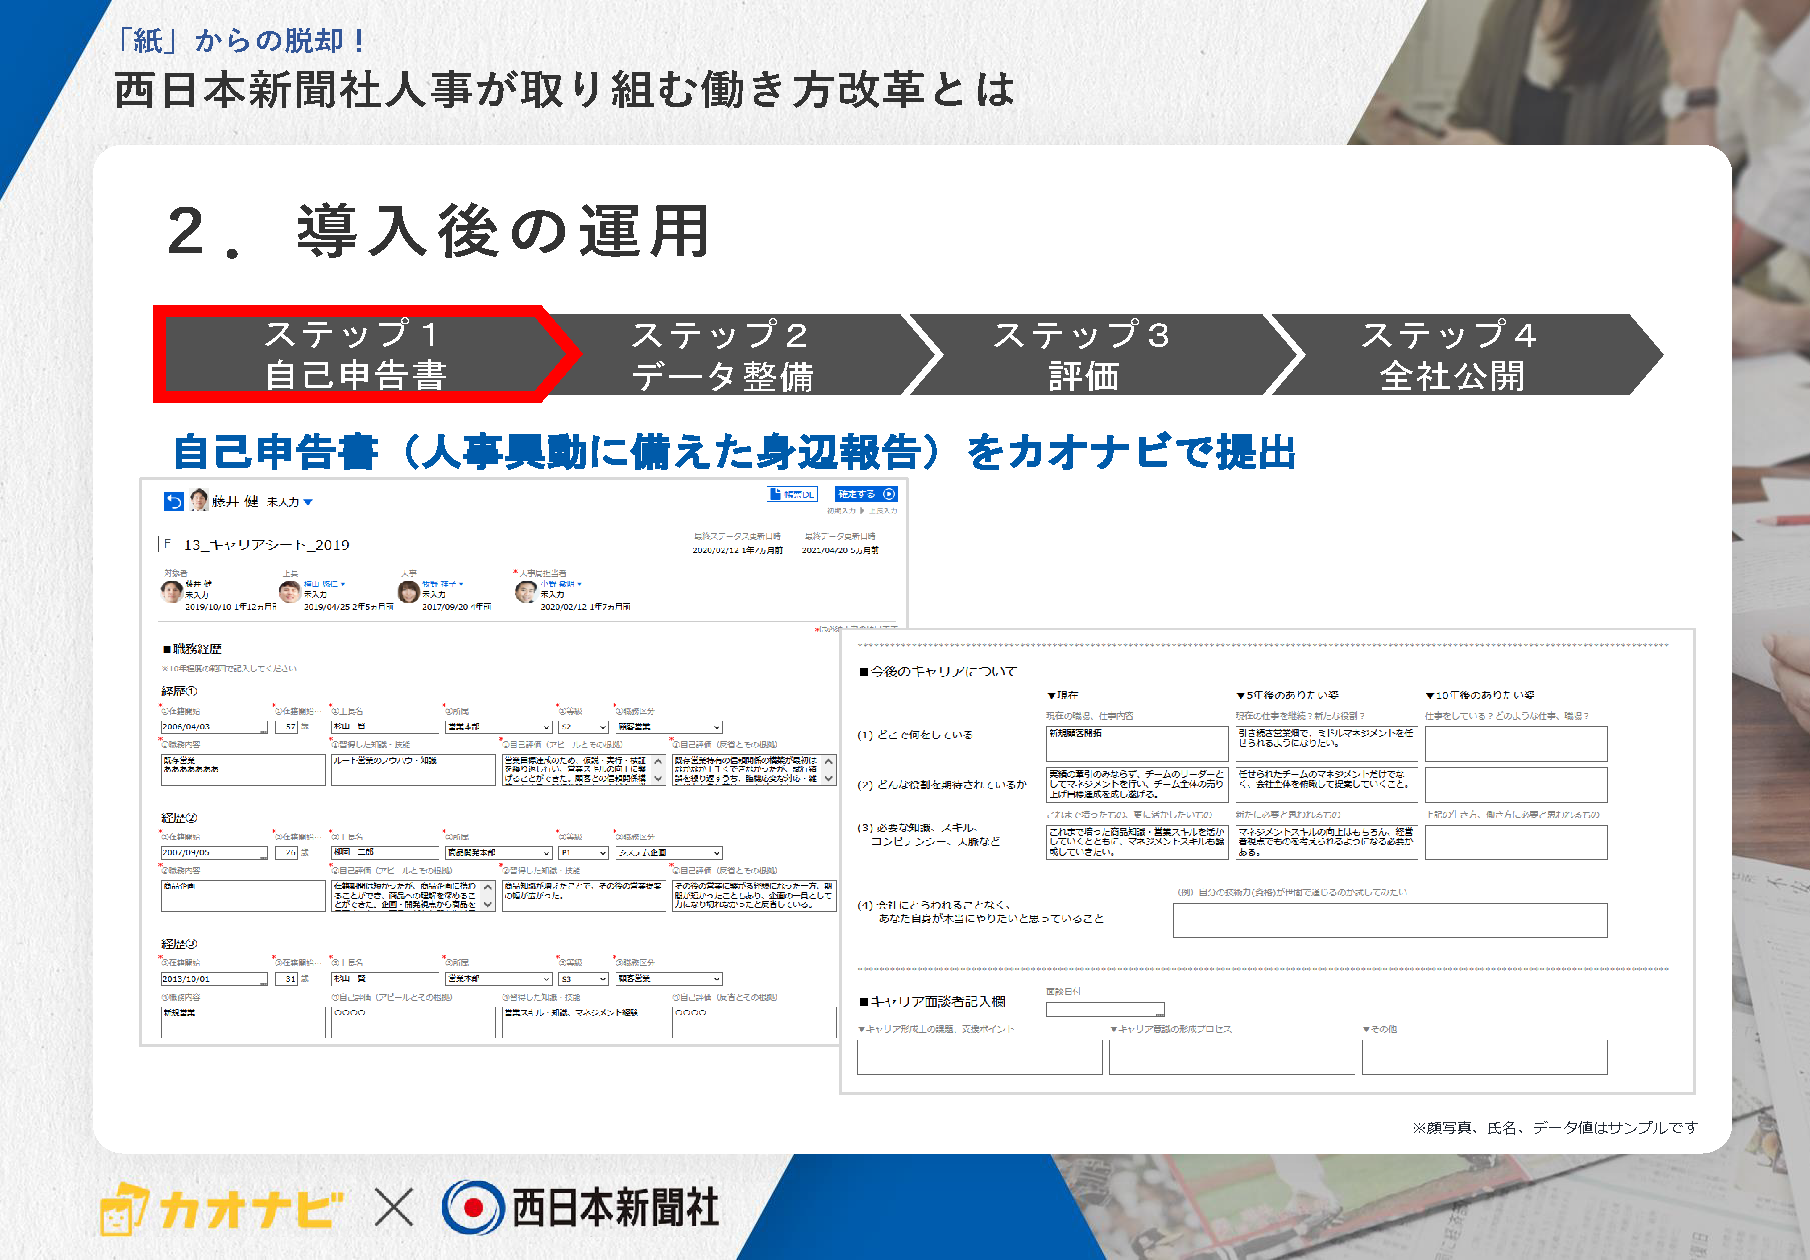
Task: Click the ■今後のキャリアについて heading
Action: (938, 671)
